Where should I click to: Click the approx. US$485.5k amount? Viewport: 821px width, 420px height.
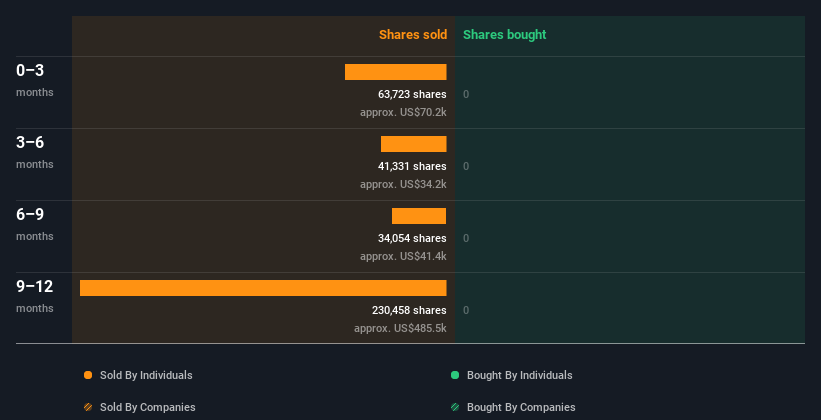[400, 328]
